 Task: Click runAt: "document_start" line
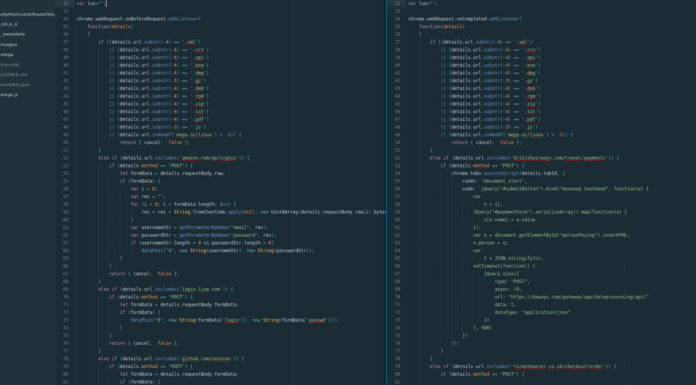(x=494, y=181)
